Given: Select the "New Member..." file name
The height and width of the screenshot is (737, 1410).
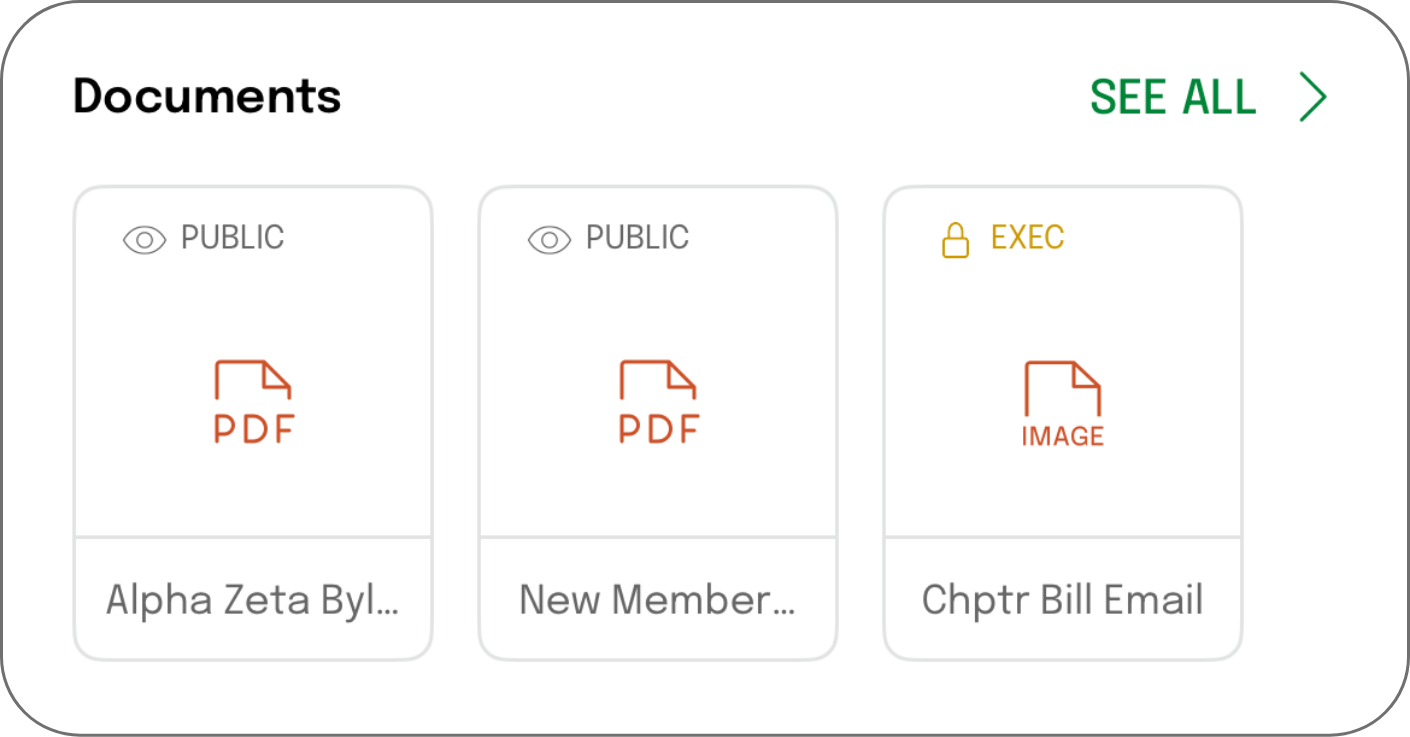Looking at the screenshot, I should coord(658,600).
